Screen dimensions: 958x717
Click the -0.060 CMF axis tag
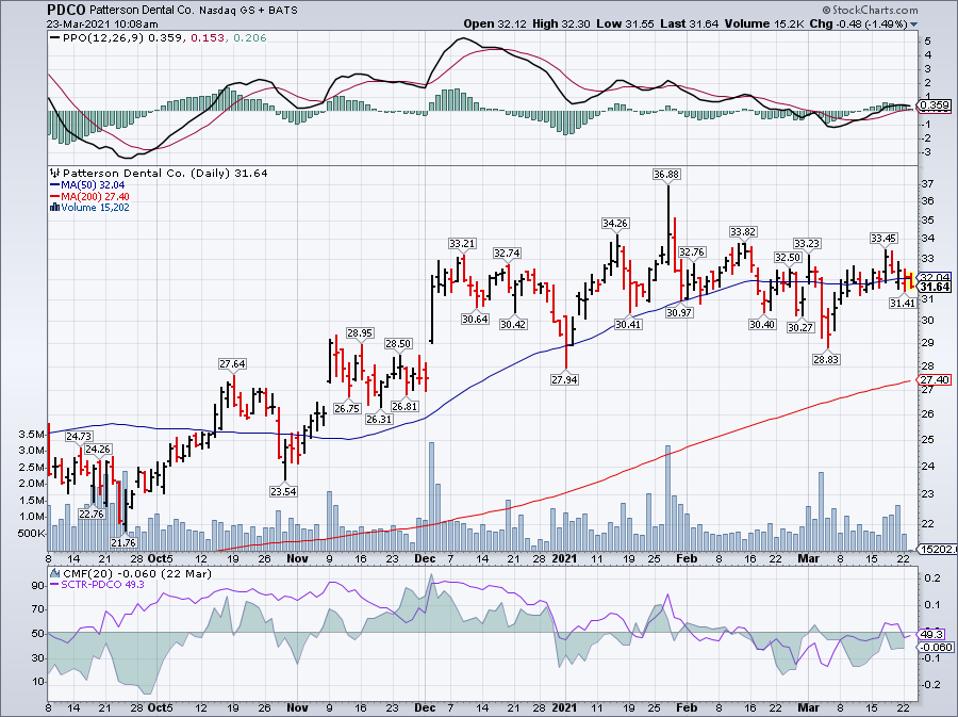935,647
